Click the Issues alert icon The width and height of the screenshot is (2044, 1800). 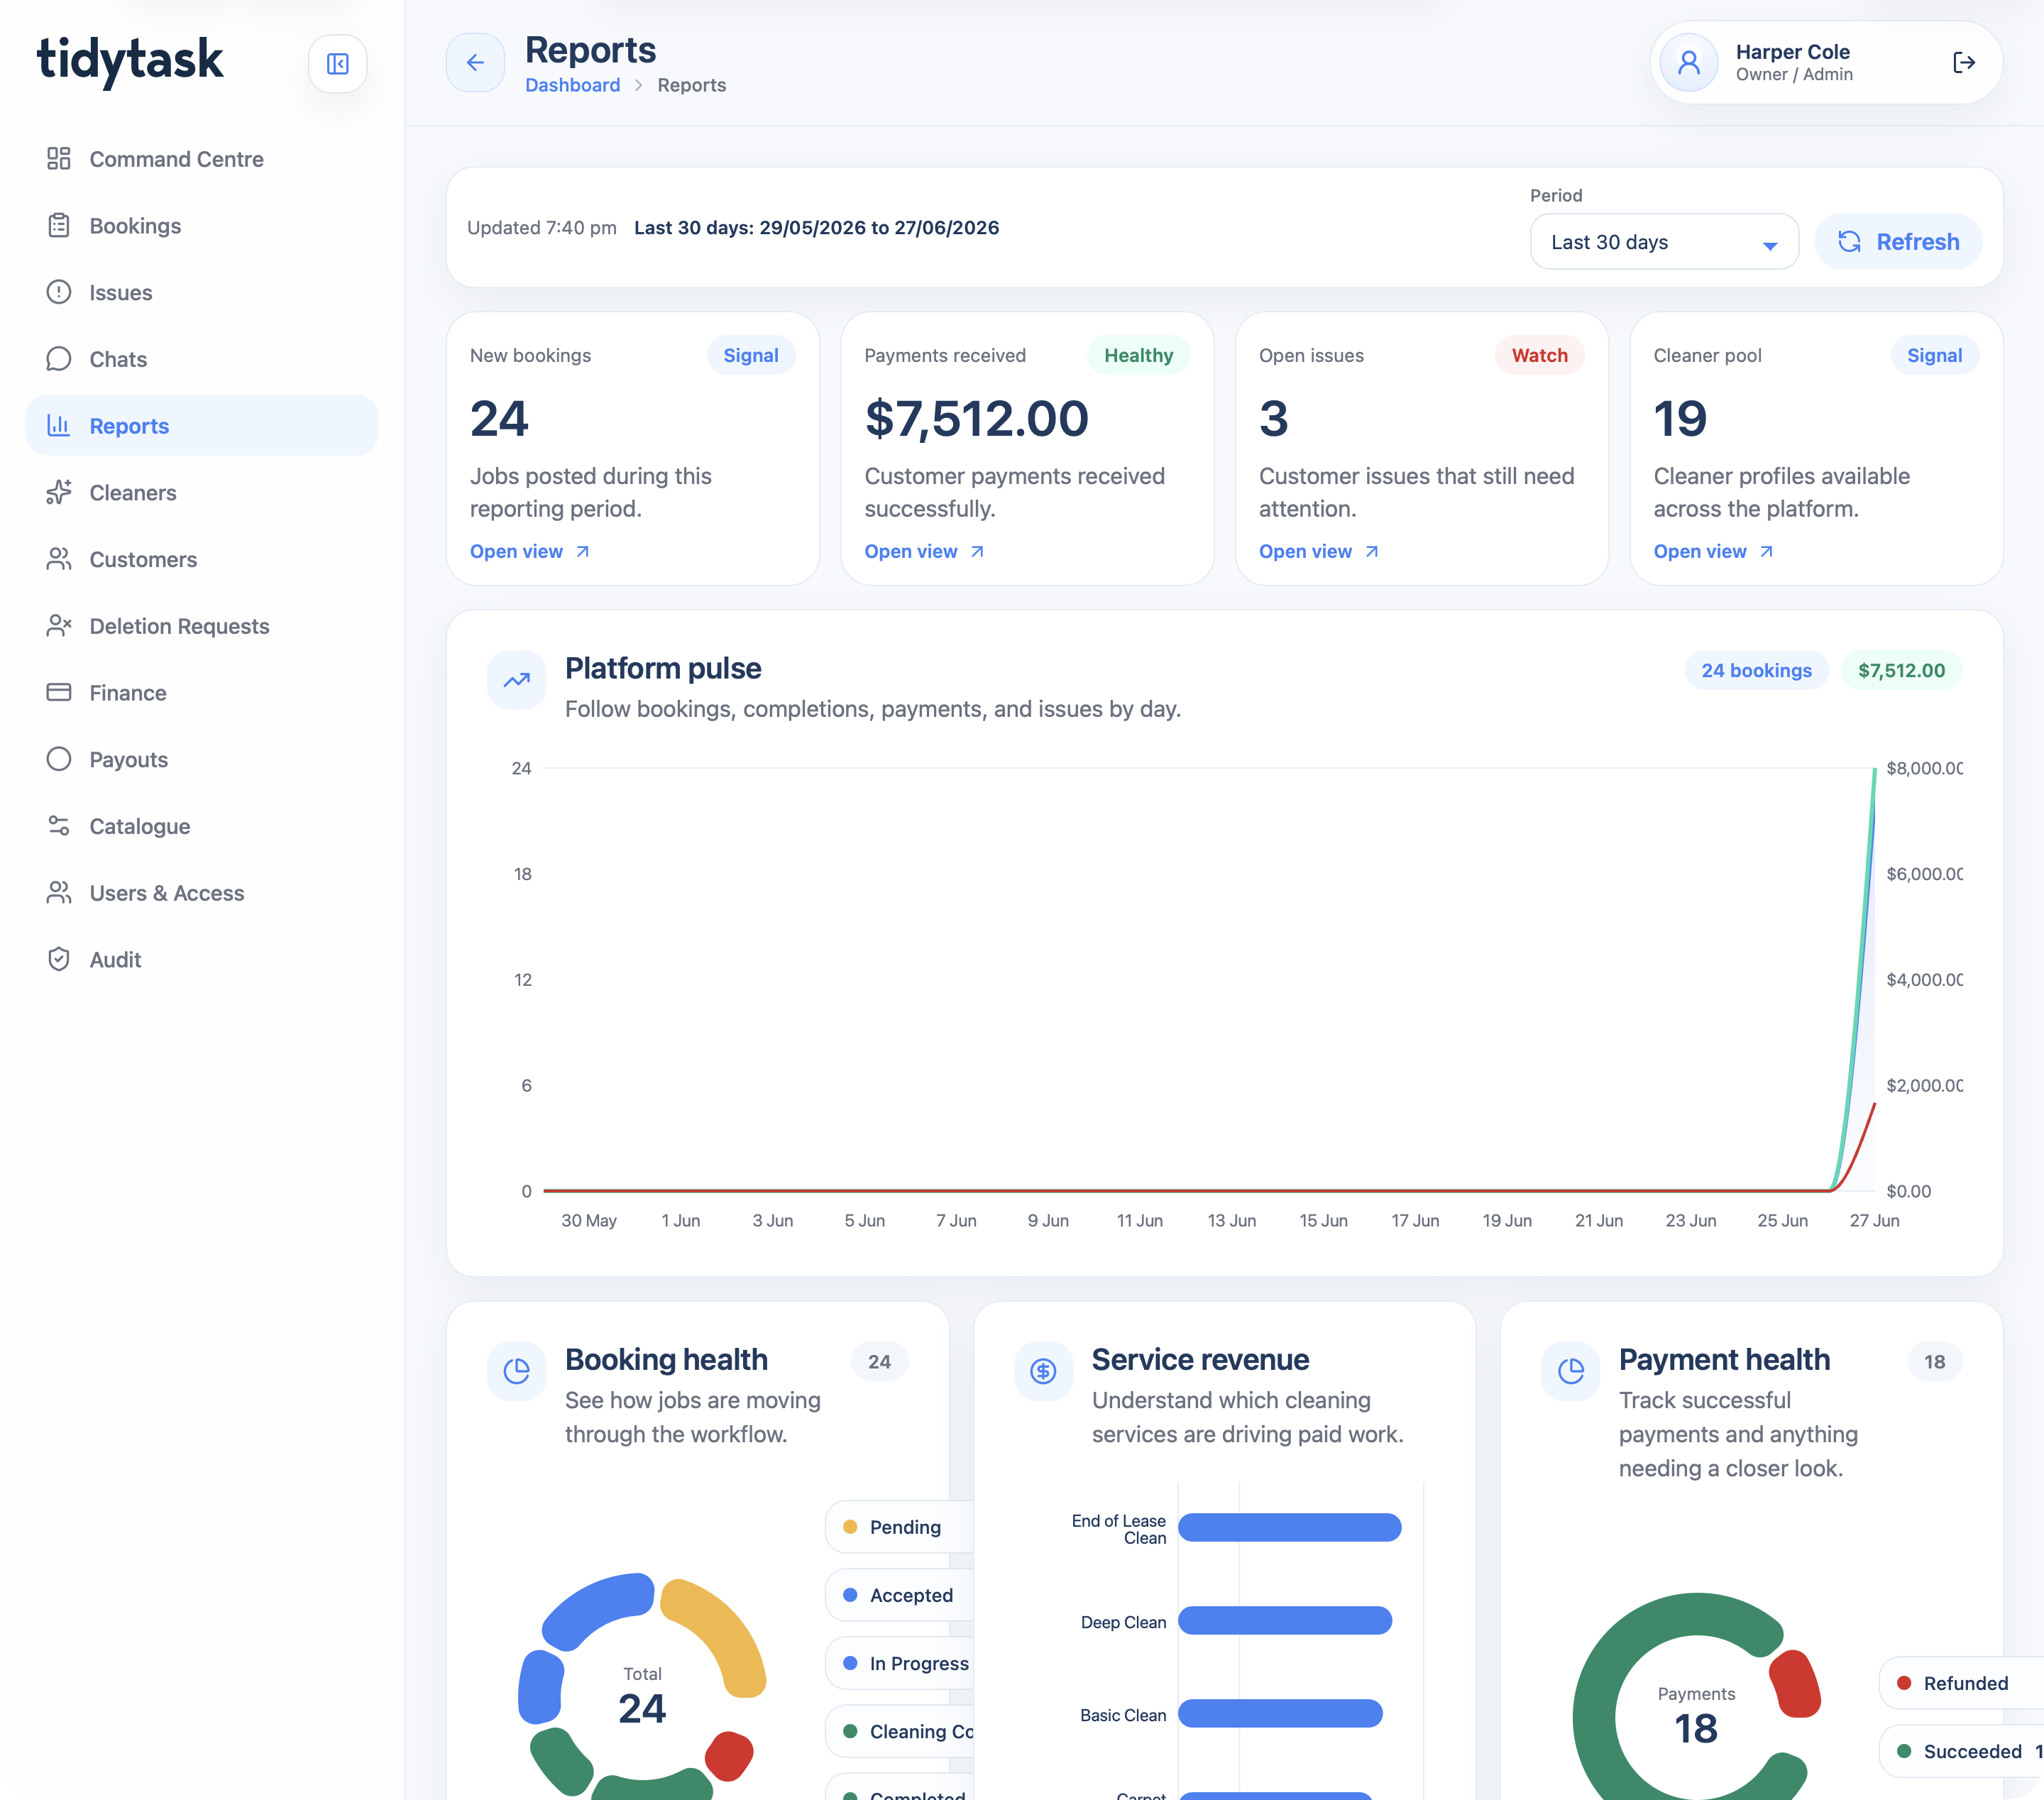point(59,292)
